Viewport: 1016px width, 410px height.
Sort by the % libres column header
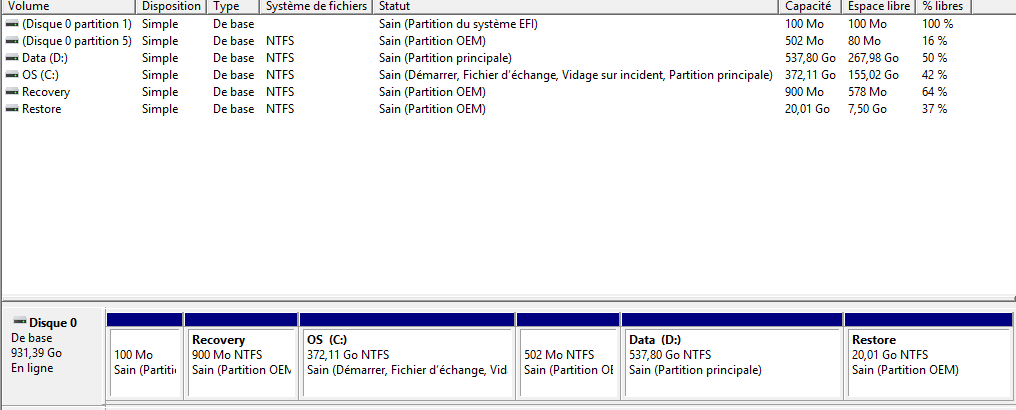(x=944, y=6)
